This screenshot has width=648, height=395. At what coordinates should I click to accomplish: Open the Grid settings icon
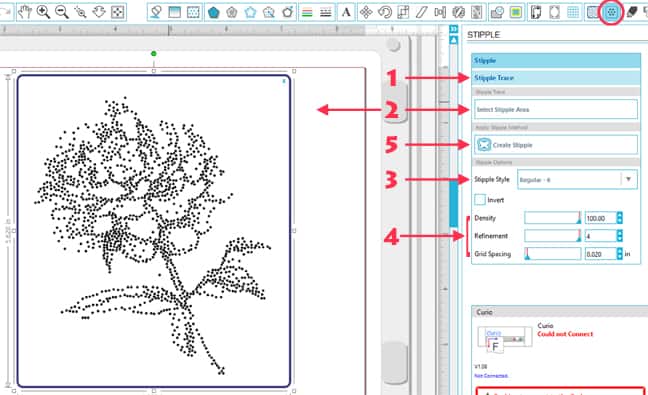[x=573, y=12]
